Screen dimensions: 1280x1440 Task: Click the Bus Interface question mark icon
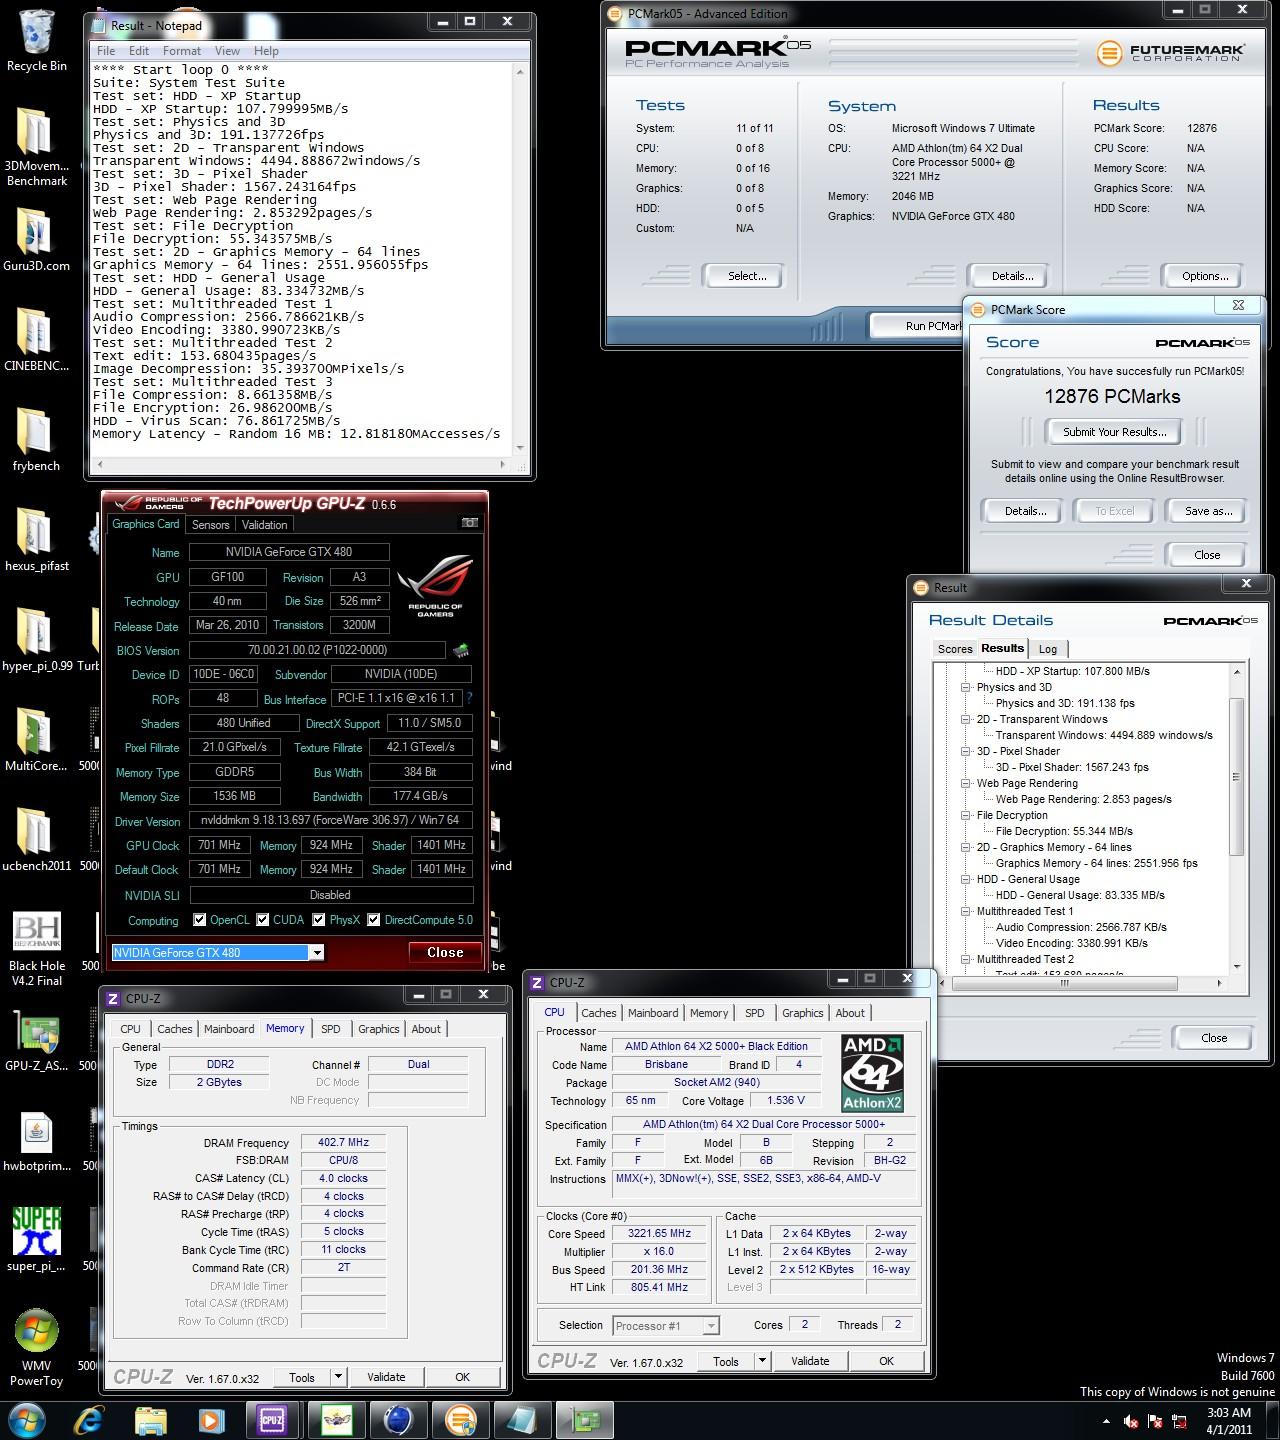pos(469,698)
